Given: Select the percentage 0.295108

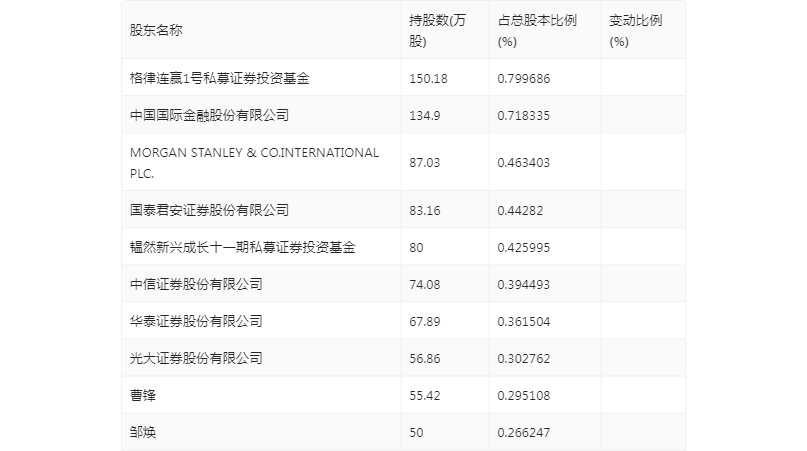Looking at the screenshot, I should [x=523, y=396].
